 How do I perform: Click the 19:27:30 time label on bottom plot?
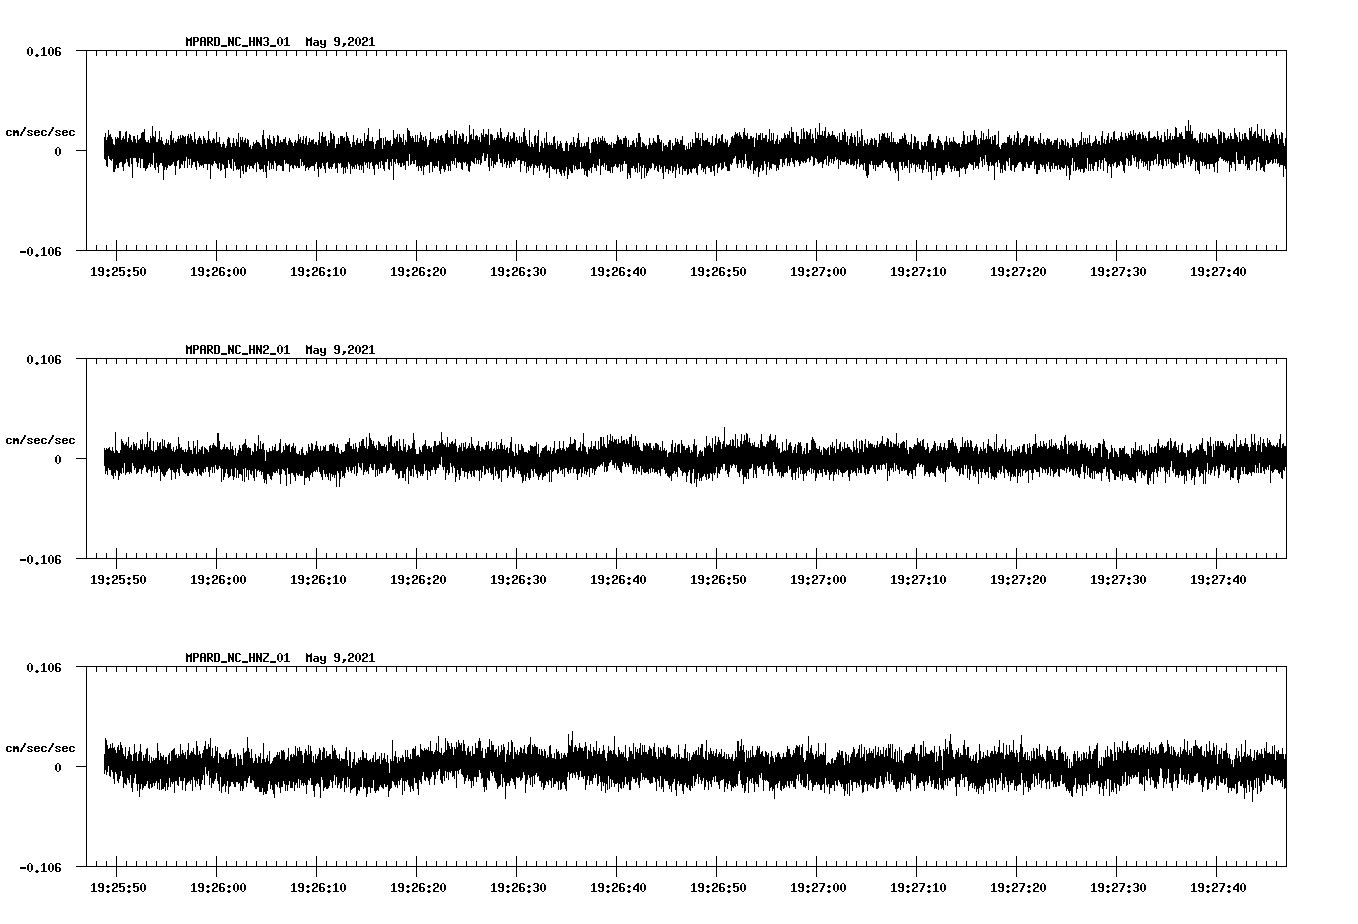[x=1119, y=885]
